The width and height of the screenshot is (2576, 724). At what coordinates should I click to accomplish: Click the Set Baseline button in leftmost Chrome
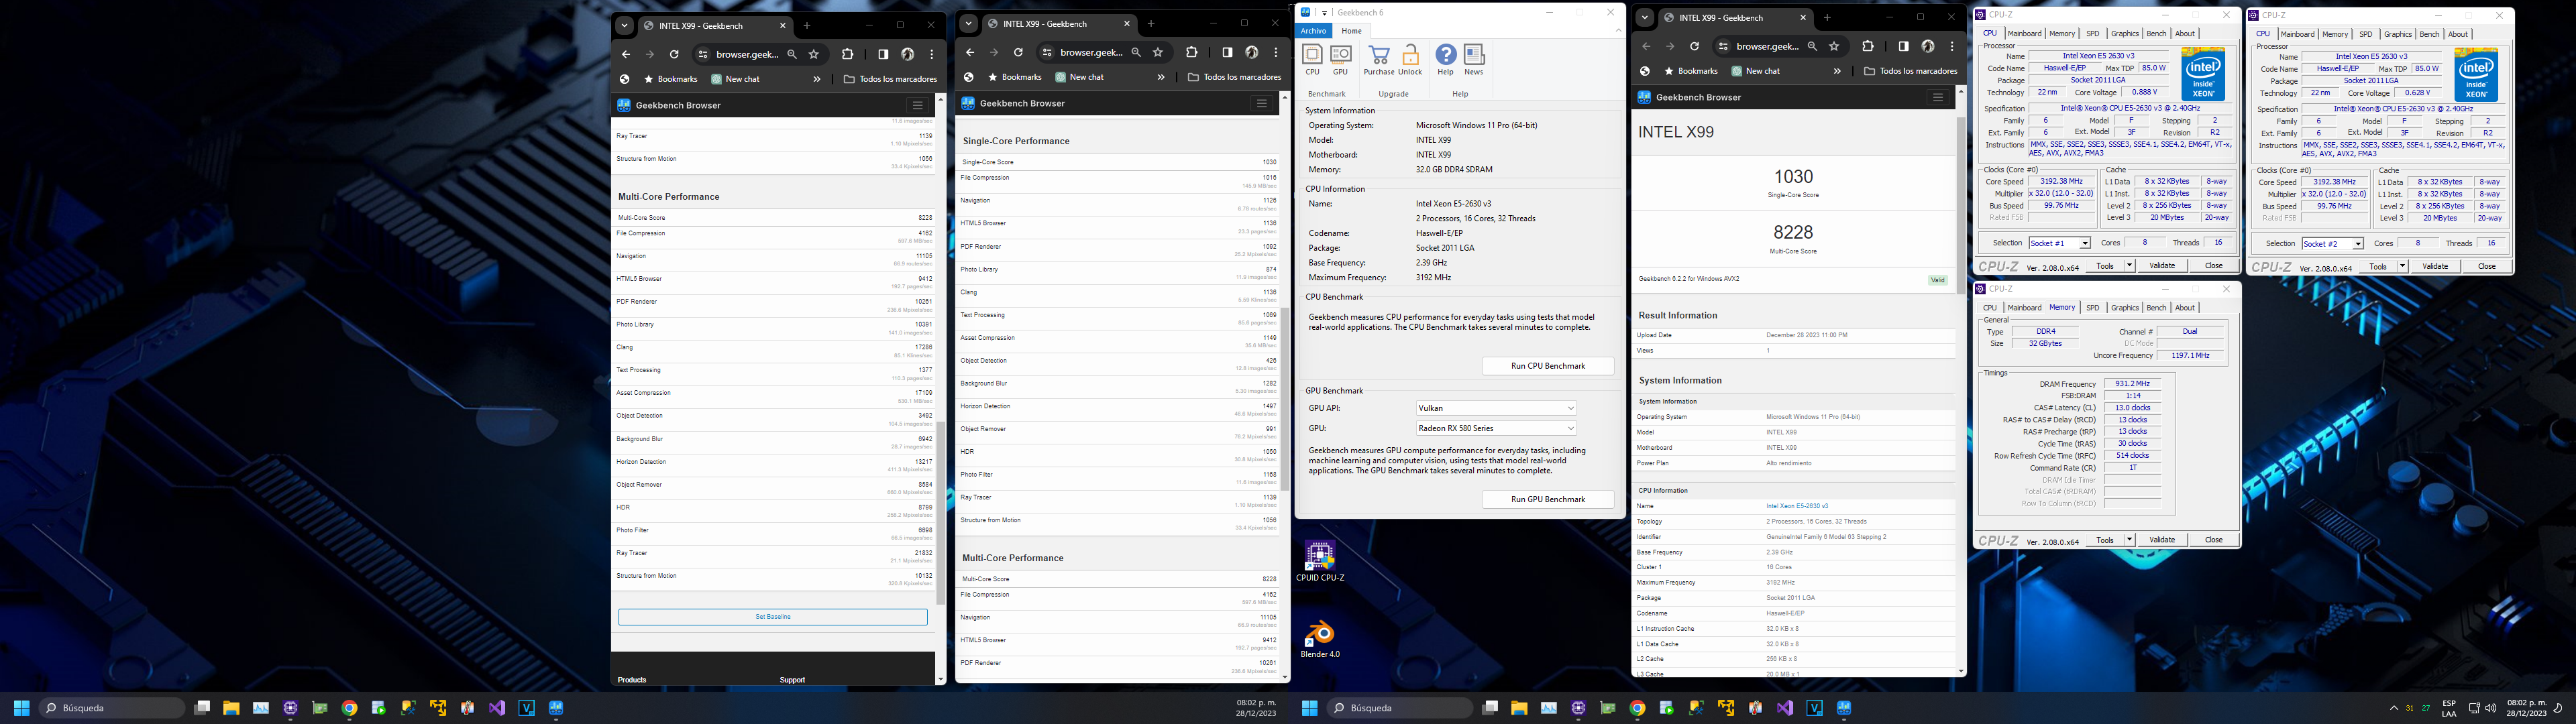click(x=773, y=617)
